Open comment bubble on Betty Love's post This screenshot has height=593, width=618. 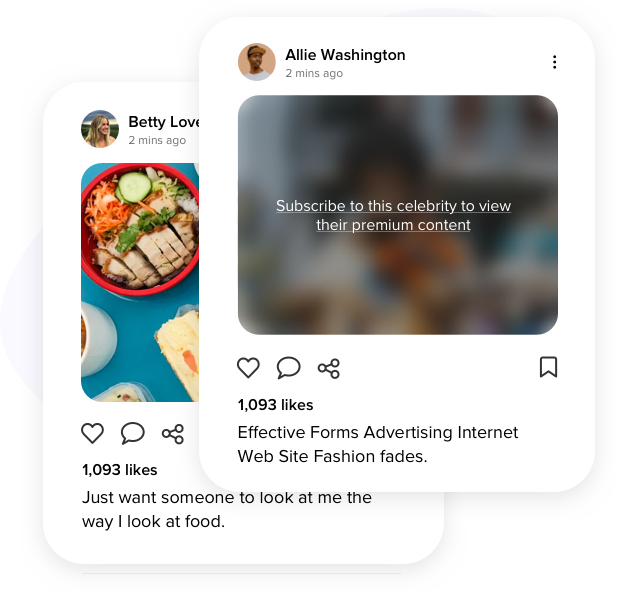click(x=133, y=433)
